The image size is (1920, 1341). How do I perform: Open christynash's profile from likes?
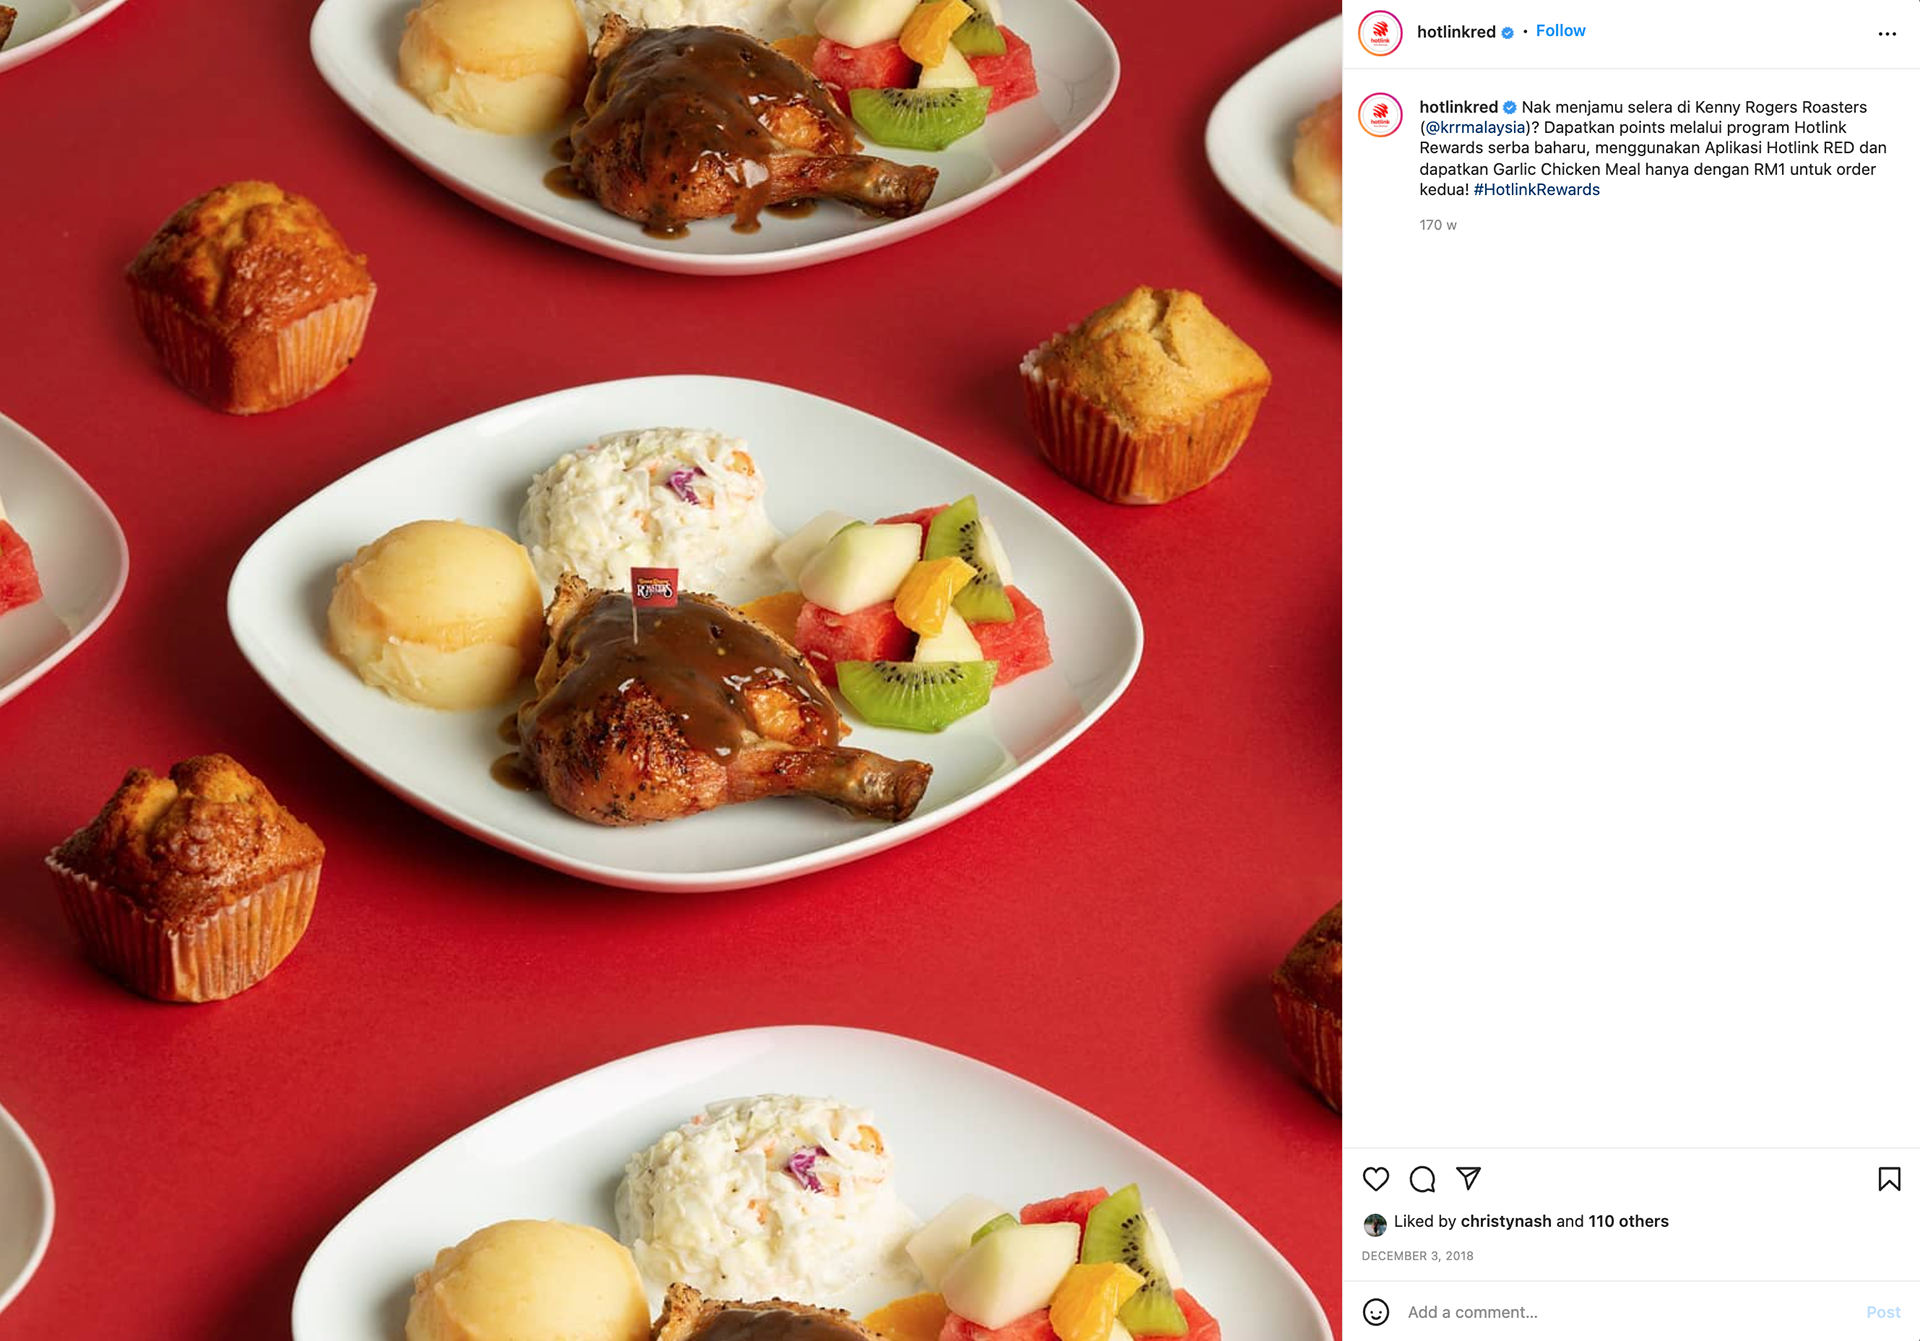point(1505,1221)
